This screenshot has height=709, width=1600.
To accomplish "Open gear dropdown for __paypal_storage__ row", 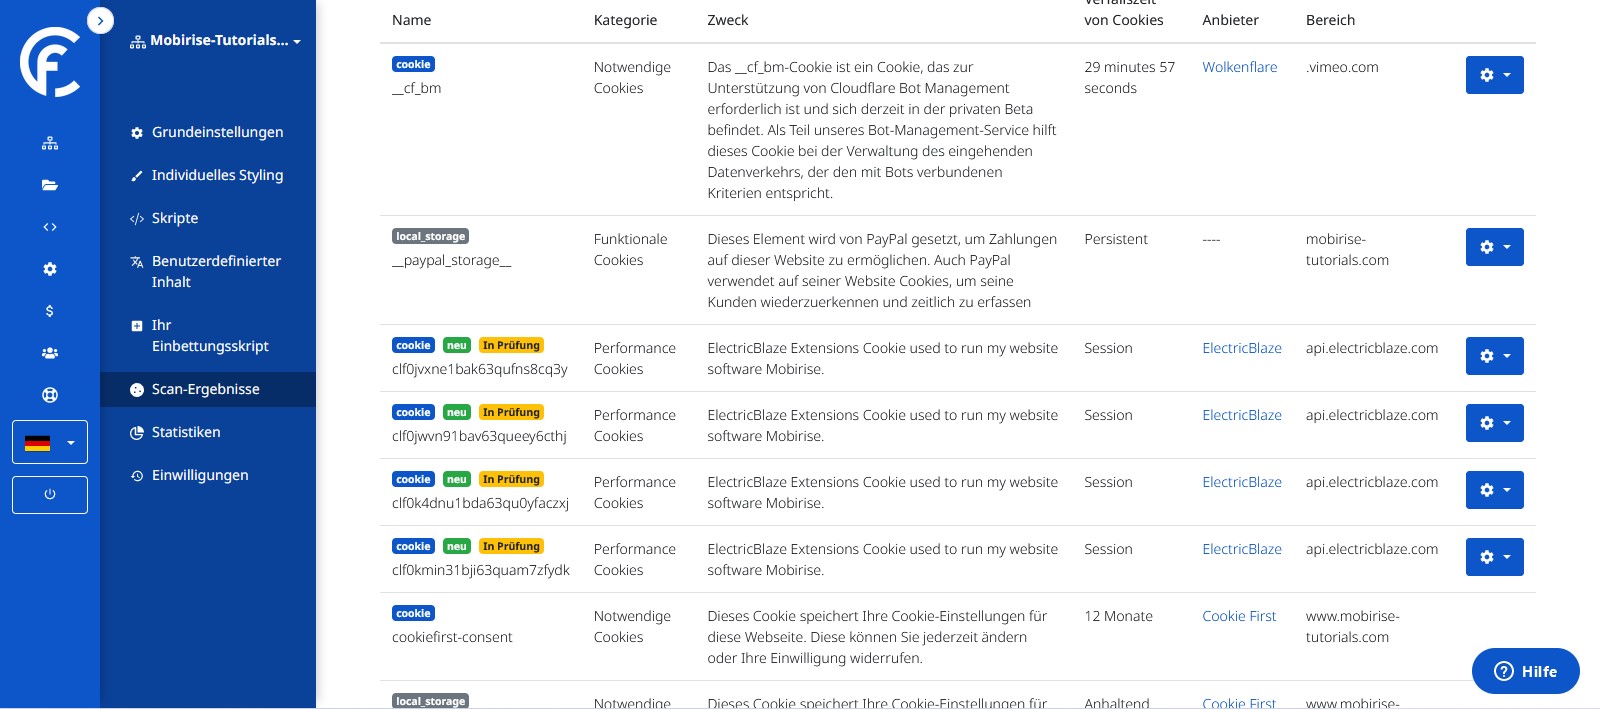I will point(1494,247).
